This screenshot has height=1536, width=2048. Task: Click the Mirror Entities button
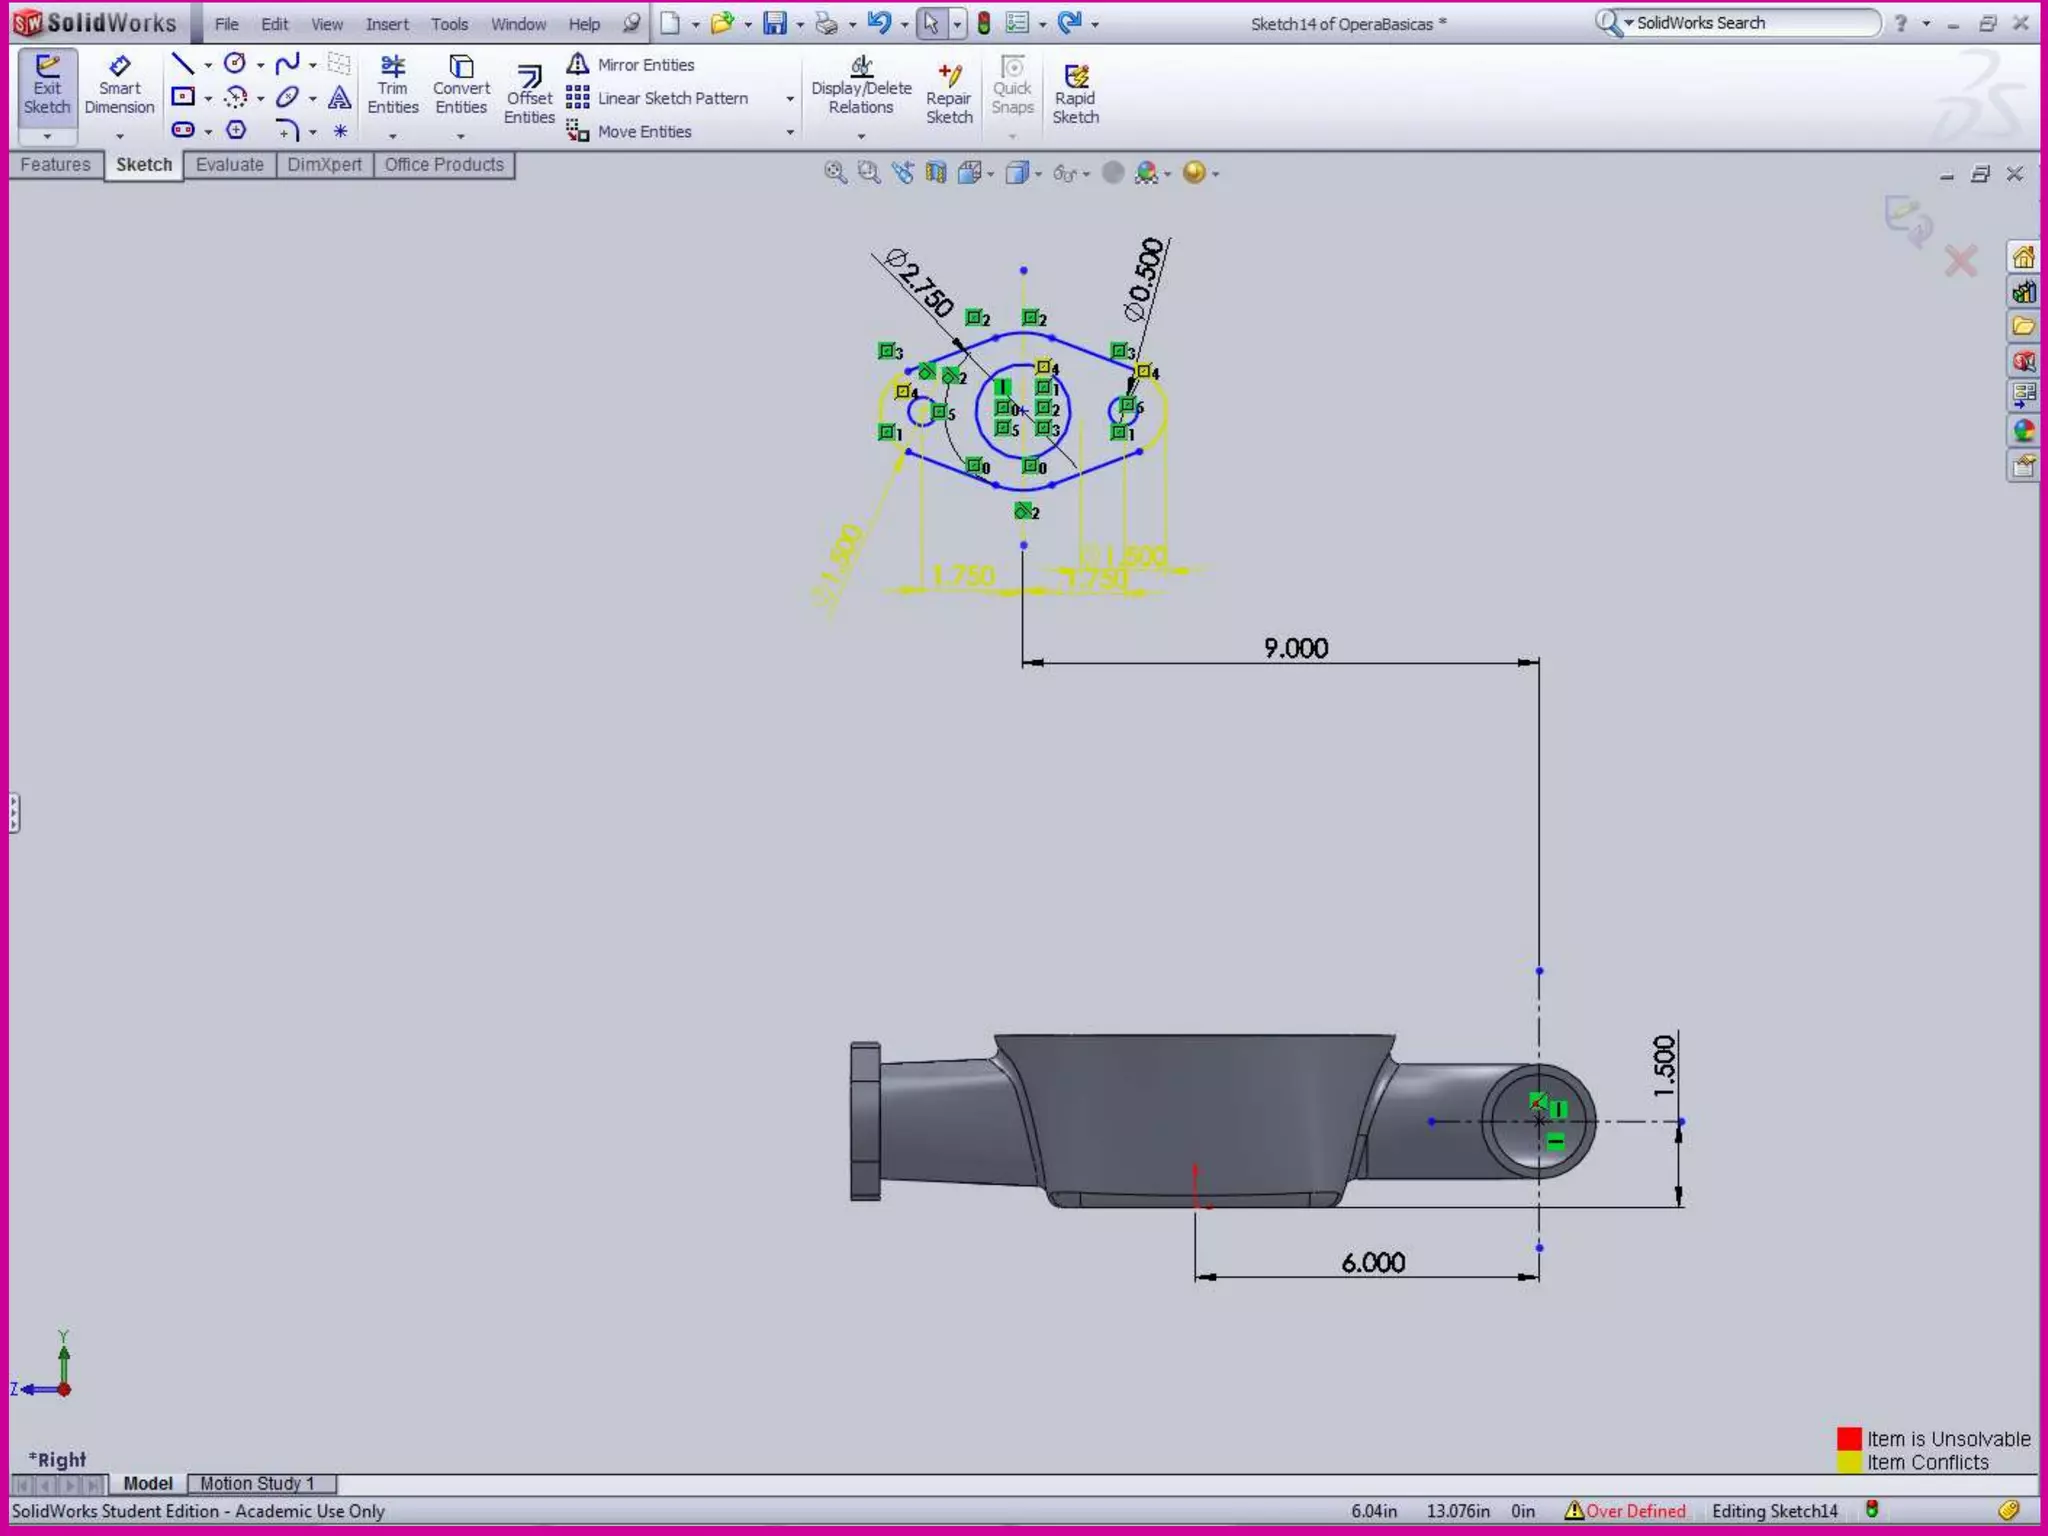(x=632, y=65)
